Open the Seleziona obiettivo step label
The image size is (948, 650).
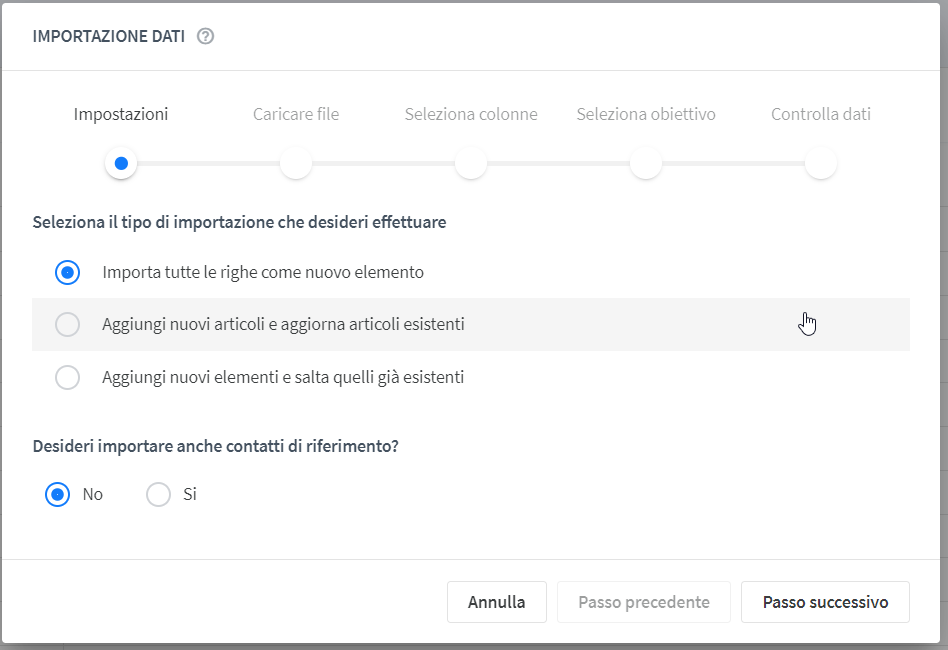point(646,114)
